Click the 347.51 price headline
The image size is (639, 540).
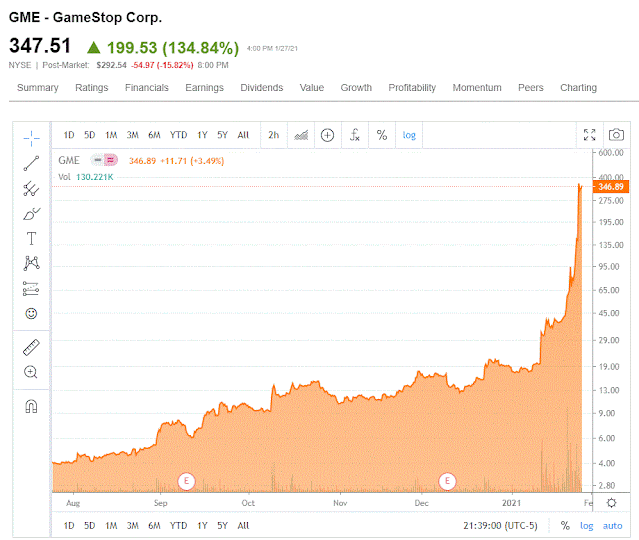click(40, 46)
